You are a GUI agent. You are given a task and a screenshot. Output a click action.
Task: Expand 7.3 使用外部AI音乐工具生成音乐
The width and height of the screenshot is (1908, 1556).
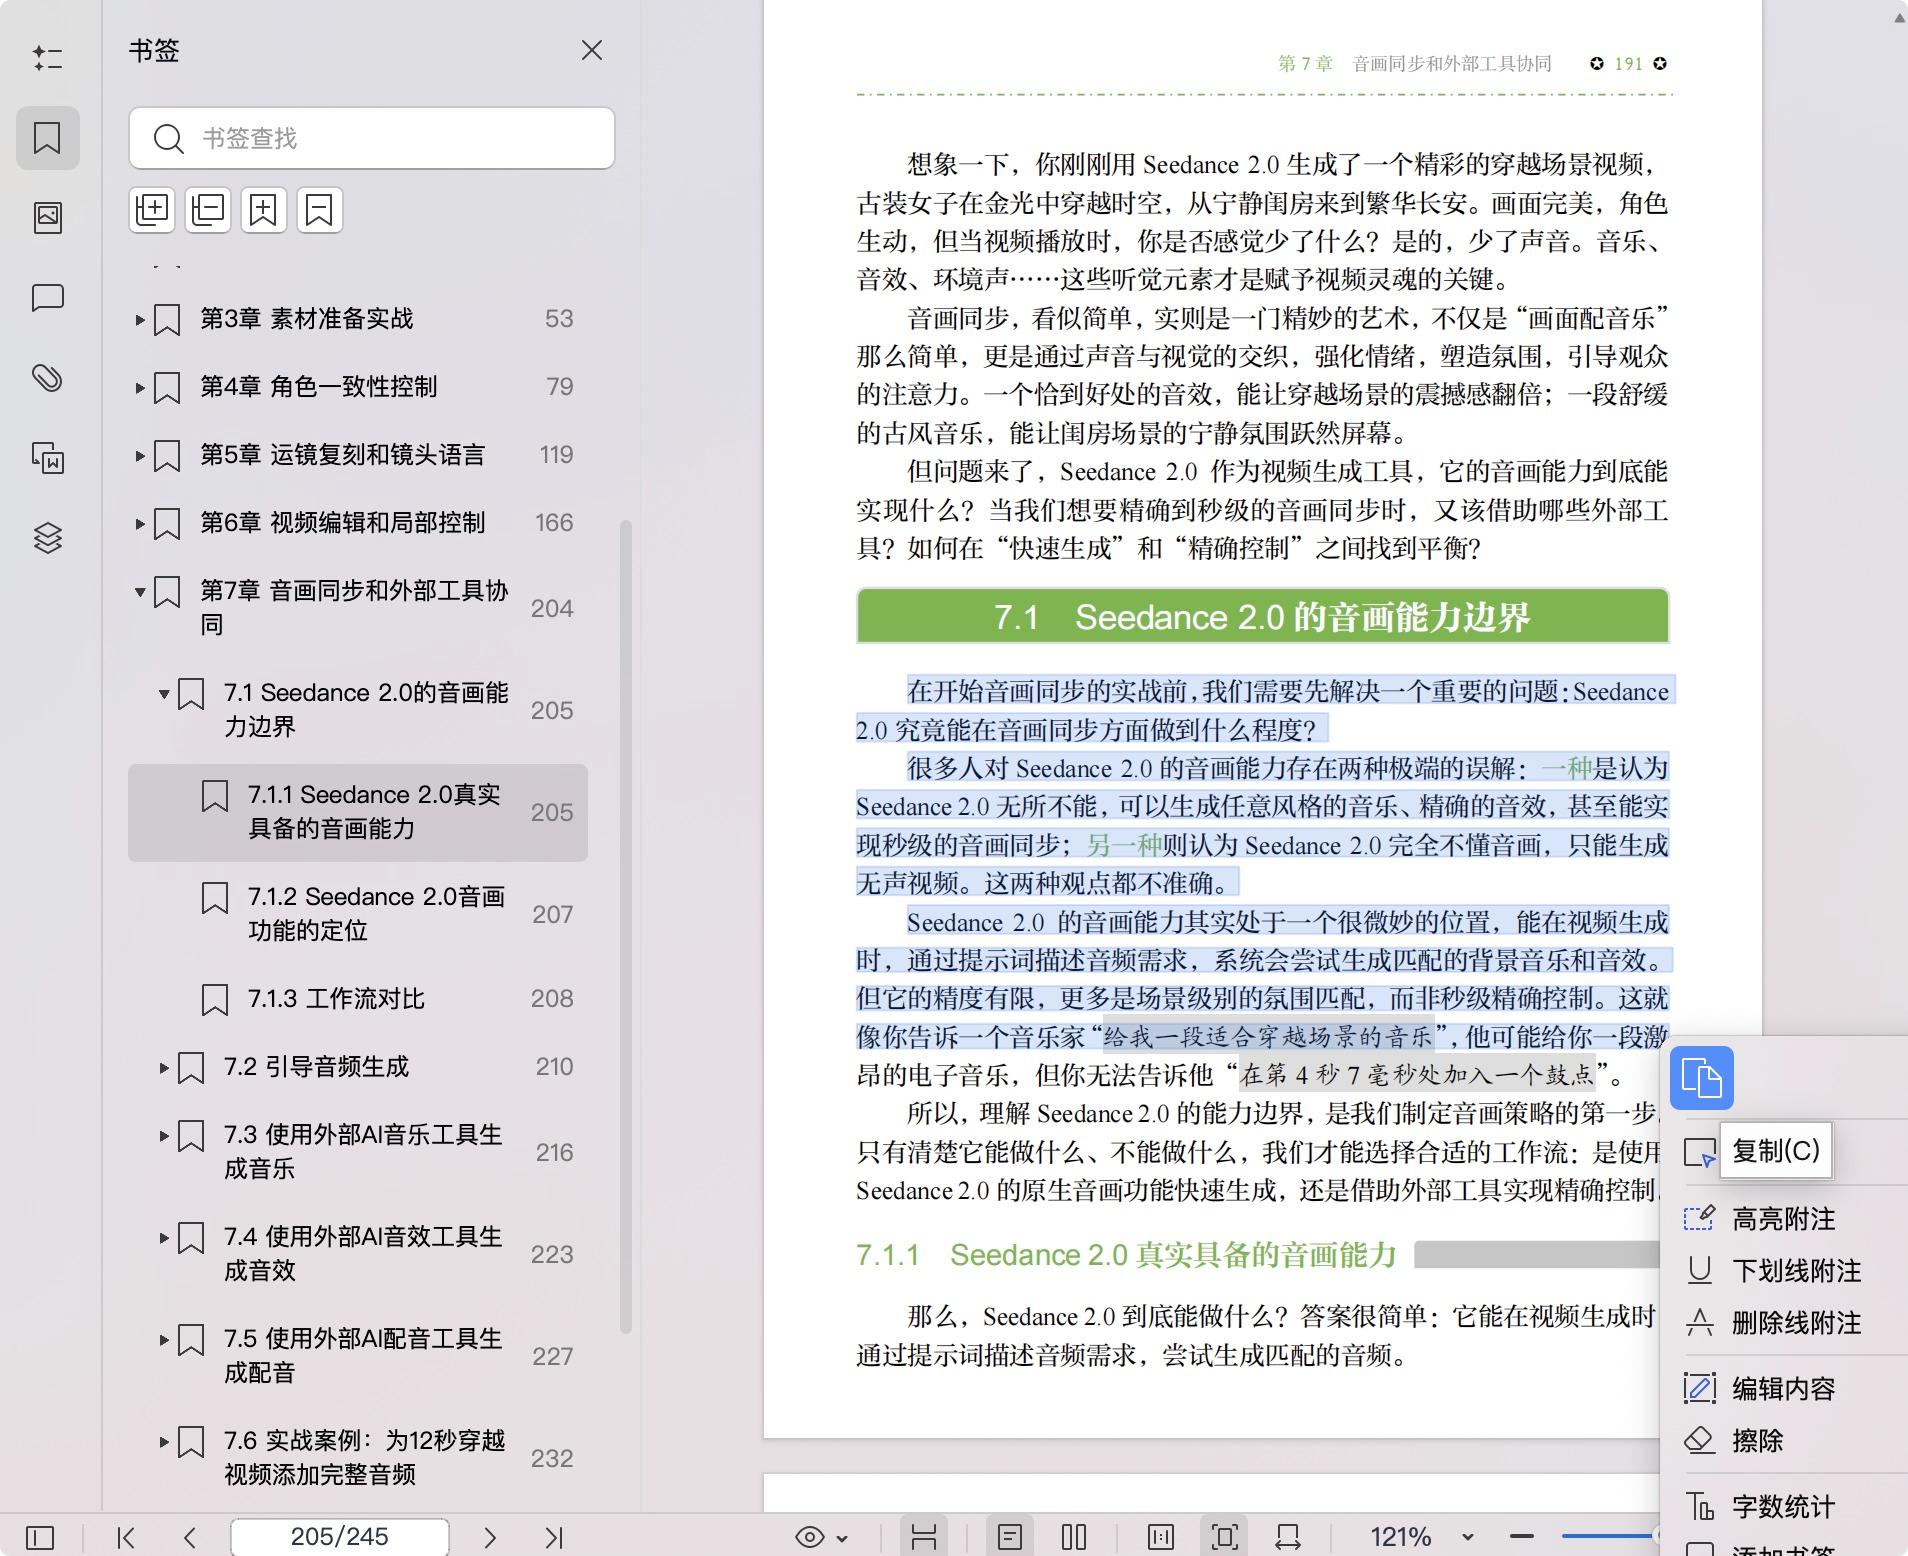[x=164, y=1135]
